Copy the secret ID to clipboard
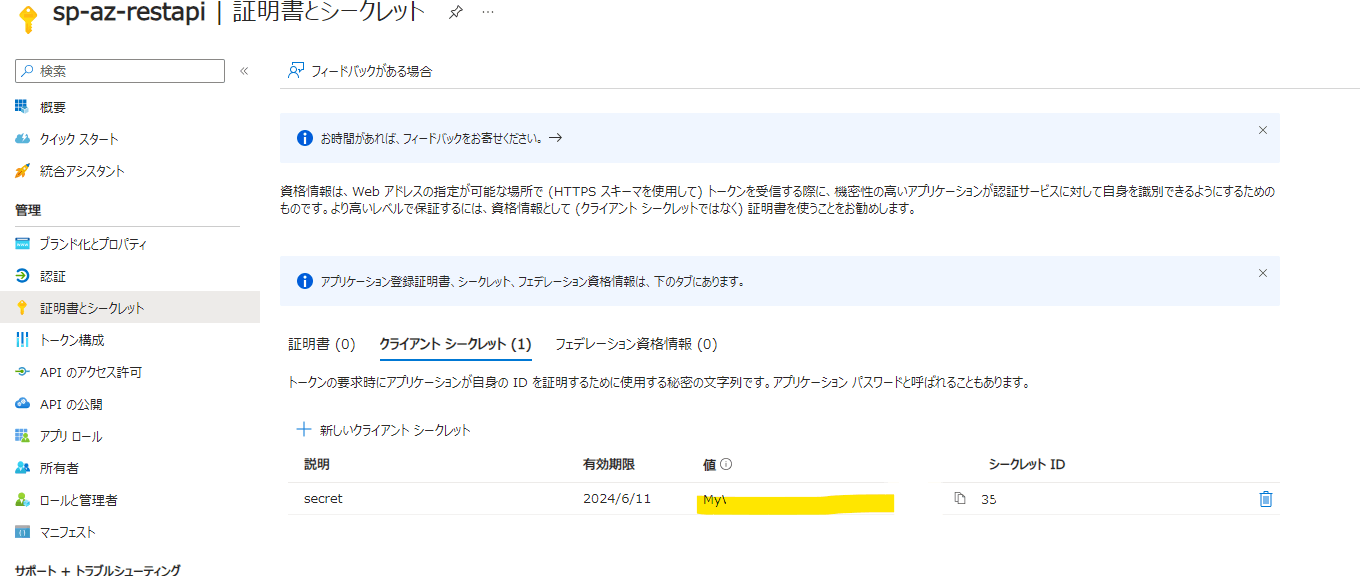 (960, 498)
